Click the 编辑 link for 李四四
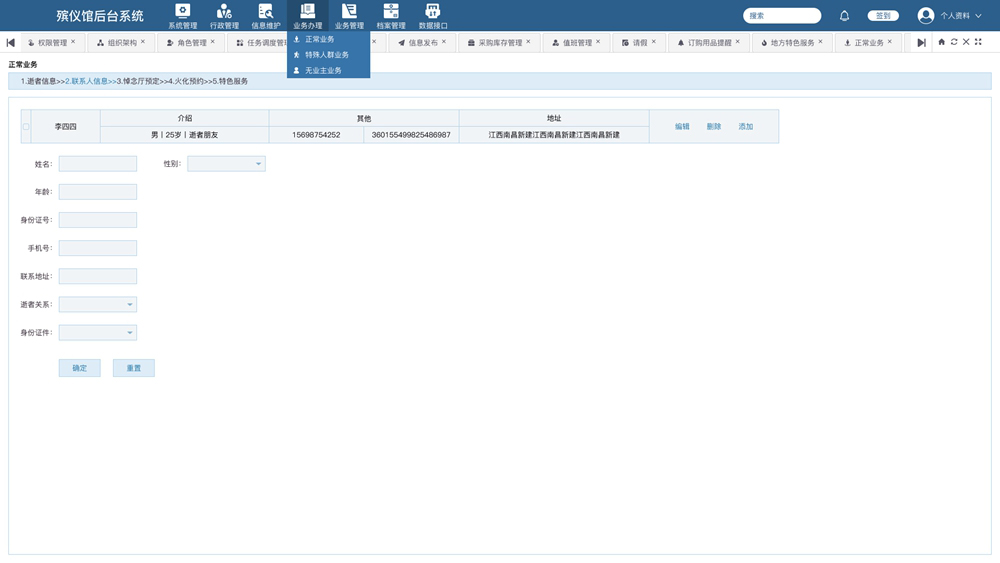1000x563 pixels. pyautogui.click(x=682, y=127)
